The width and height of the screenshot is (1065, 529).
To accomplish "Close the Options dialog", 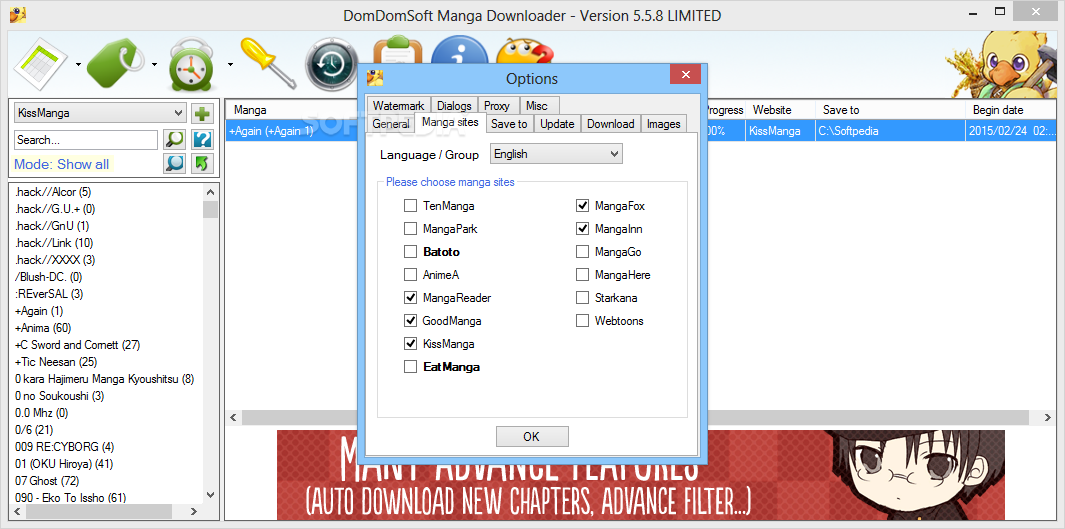I will coord(685,74).
